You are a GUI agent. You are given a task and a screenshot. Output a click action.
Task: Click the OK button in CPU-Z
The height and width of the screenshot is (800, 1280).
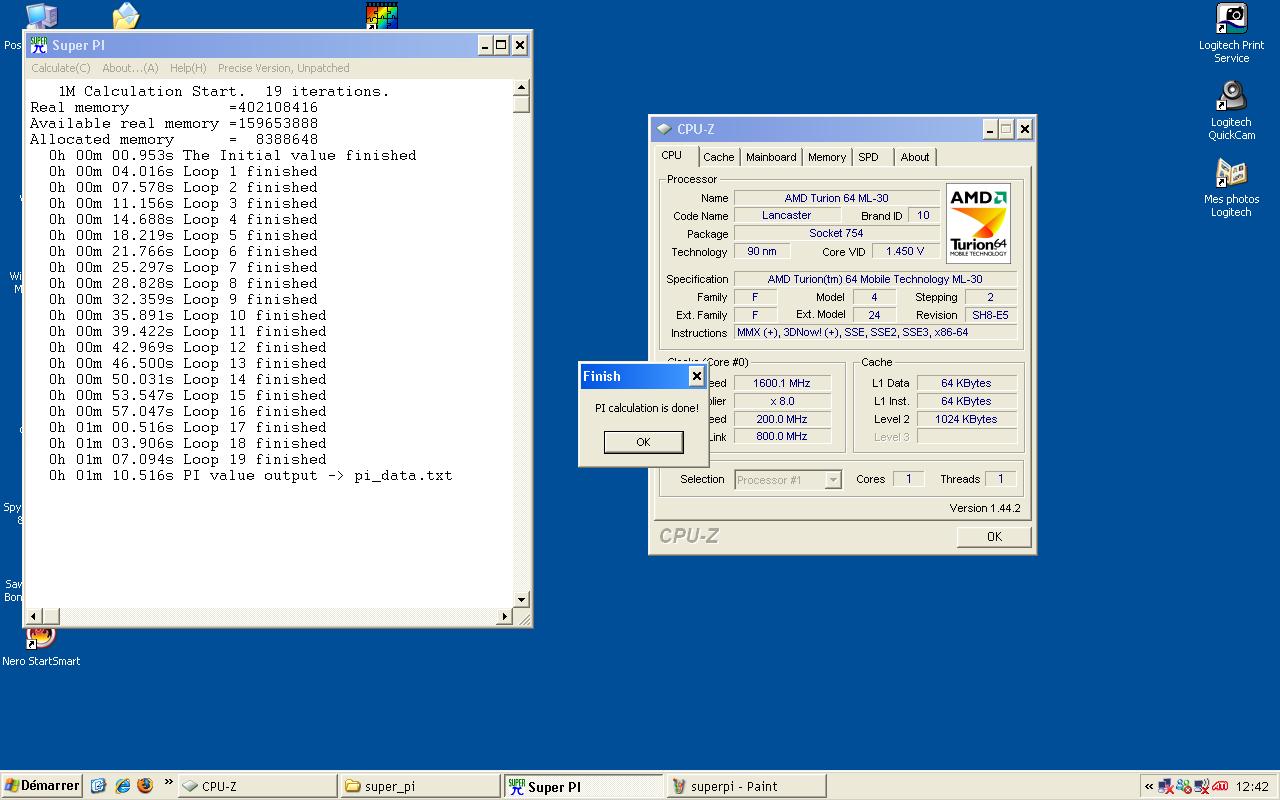tap(994, 537)
